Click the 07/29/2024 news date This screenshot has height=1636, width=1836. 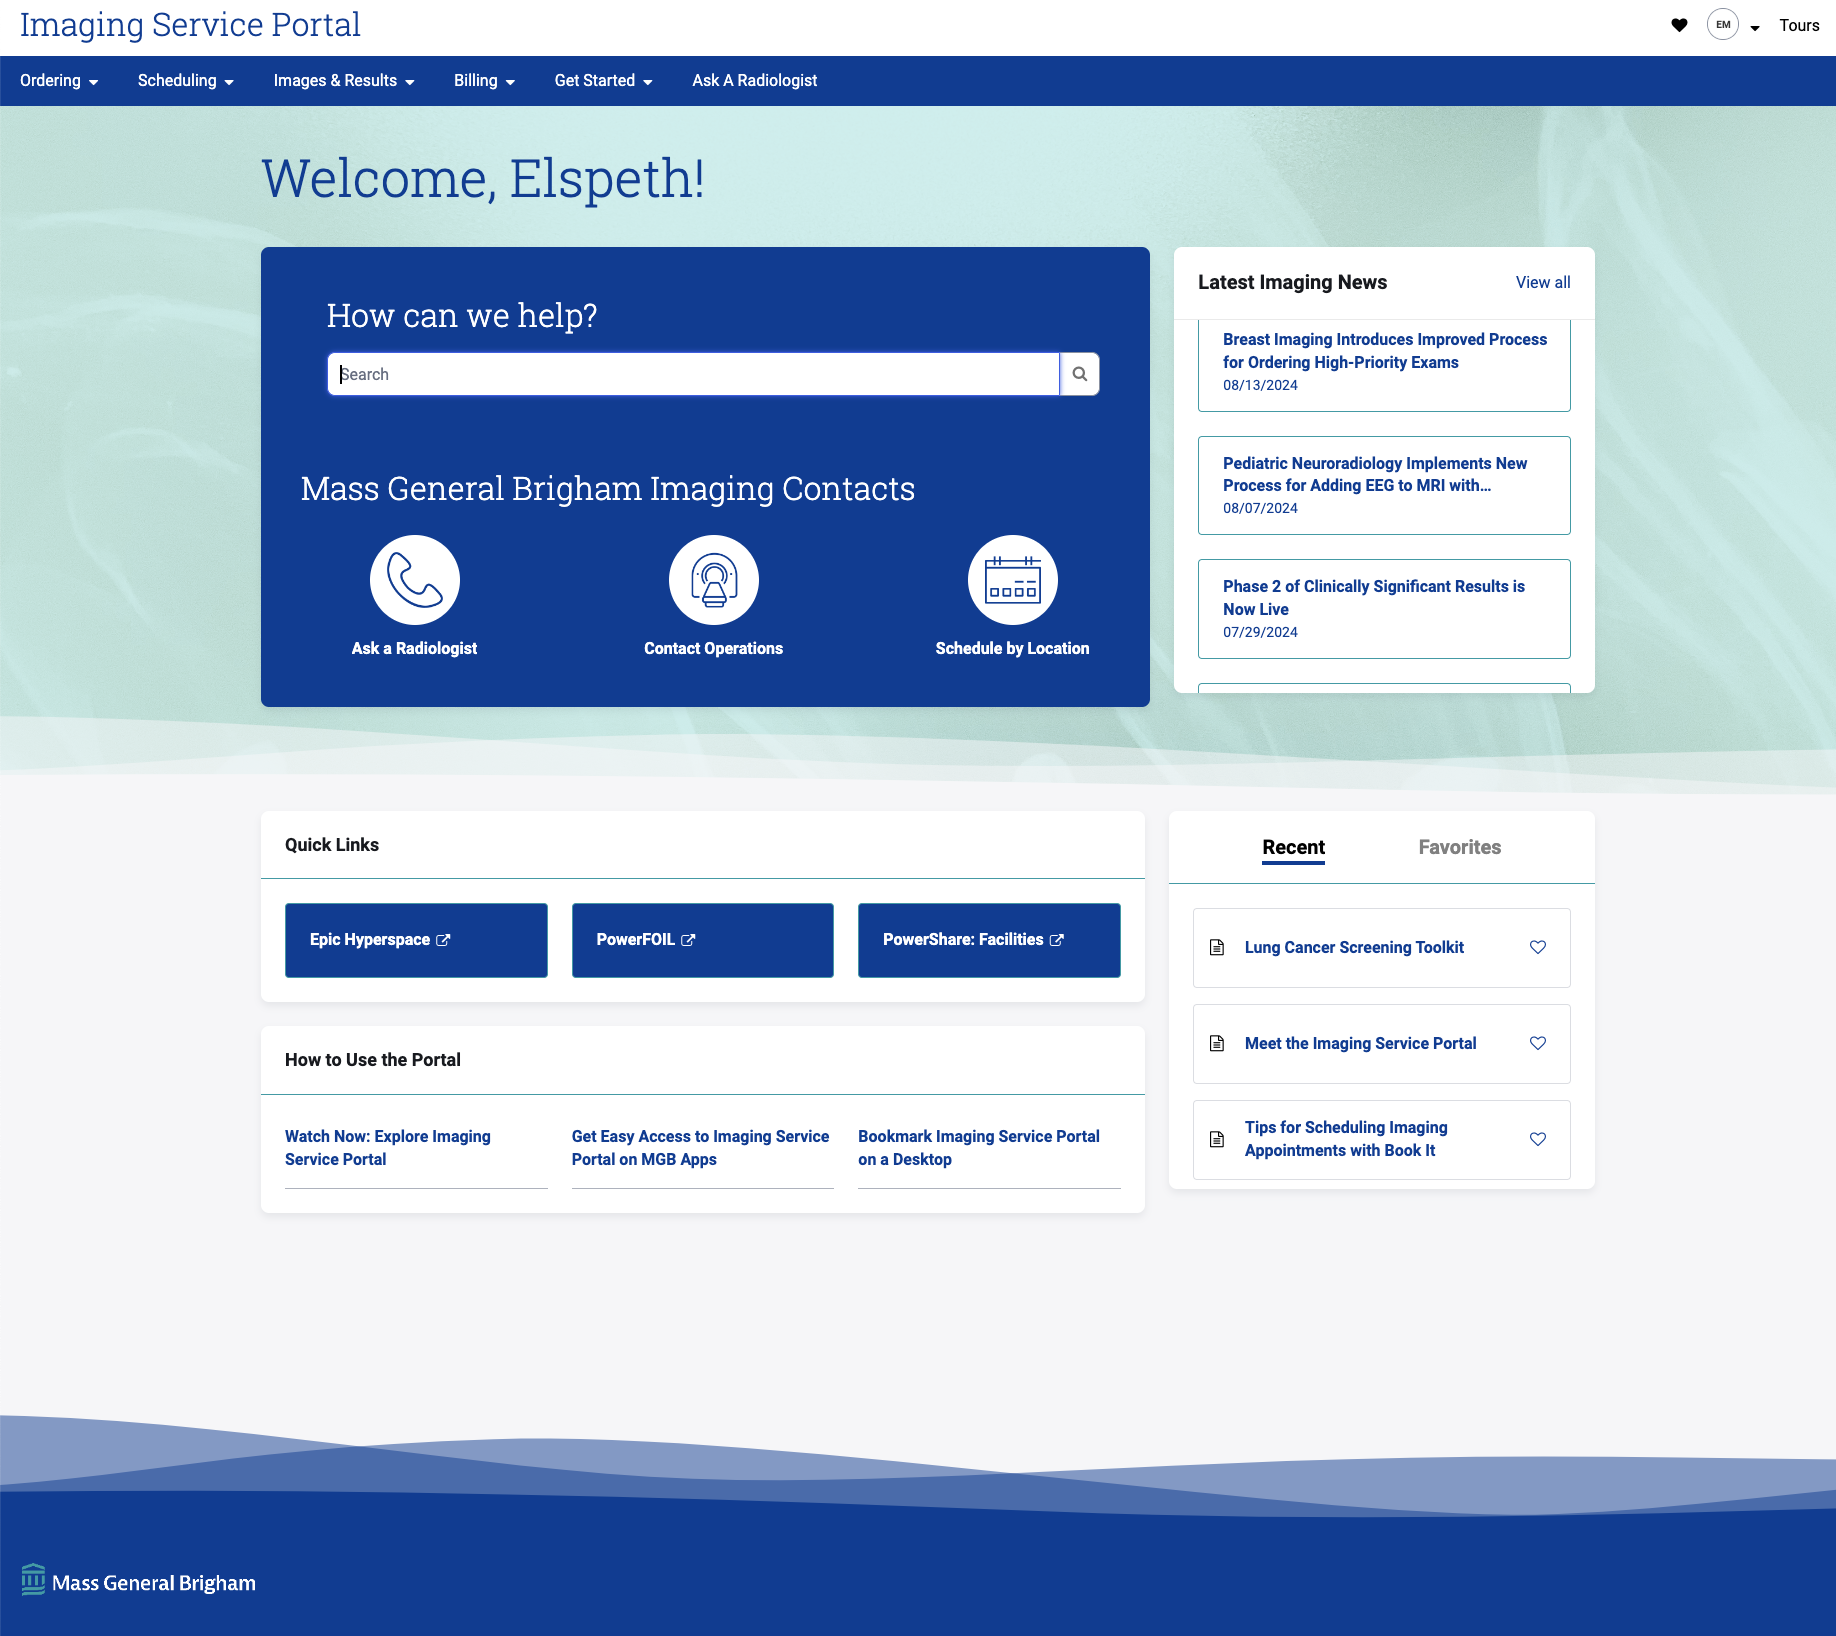tap(1260, 632)
